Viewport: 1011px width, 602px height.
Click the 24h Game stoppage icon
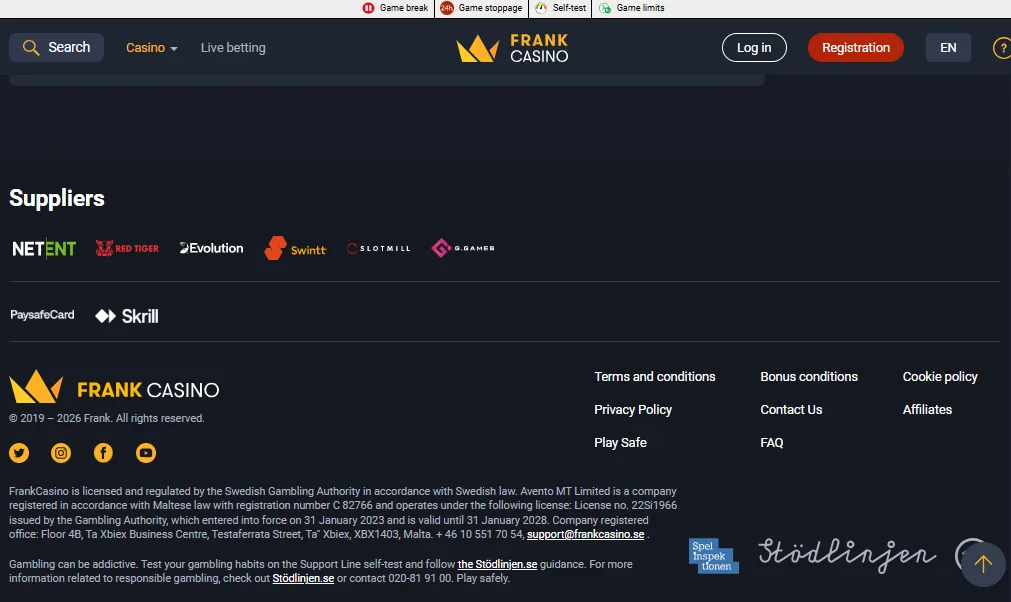(446, 8)
